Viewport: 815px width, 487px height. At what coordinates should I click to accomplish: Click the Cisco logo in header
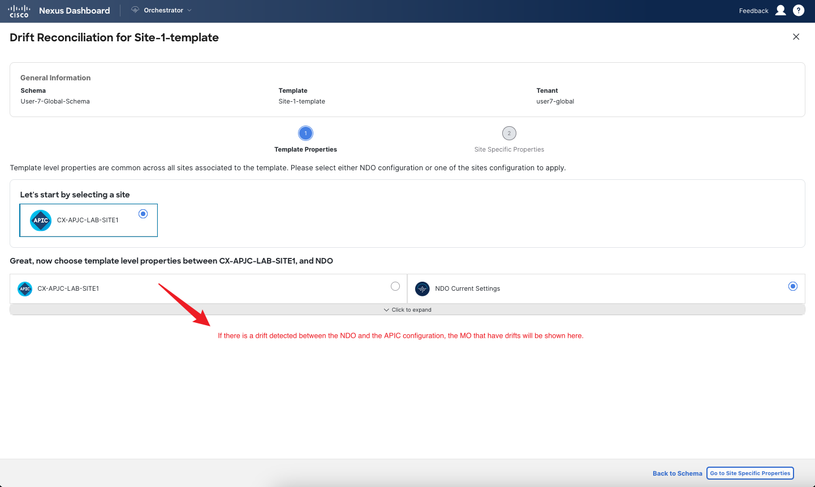coord(19,10)
